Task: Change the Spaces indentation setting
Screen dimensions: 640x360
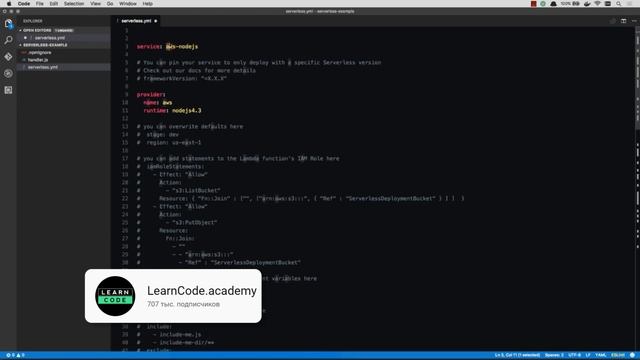Action: 554,355
